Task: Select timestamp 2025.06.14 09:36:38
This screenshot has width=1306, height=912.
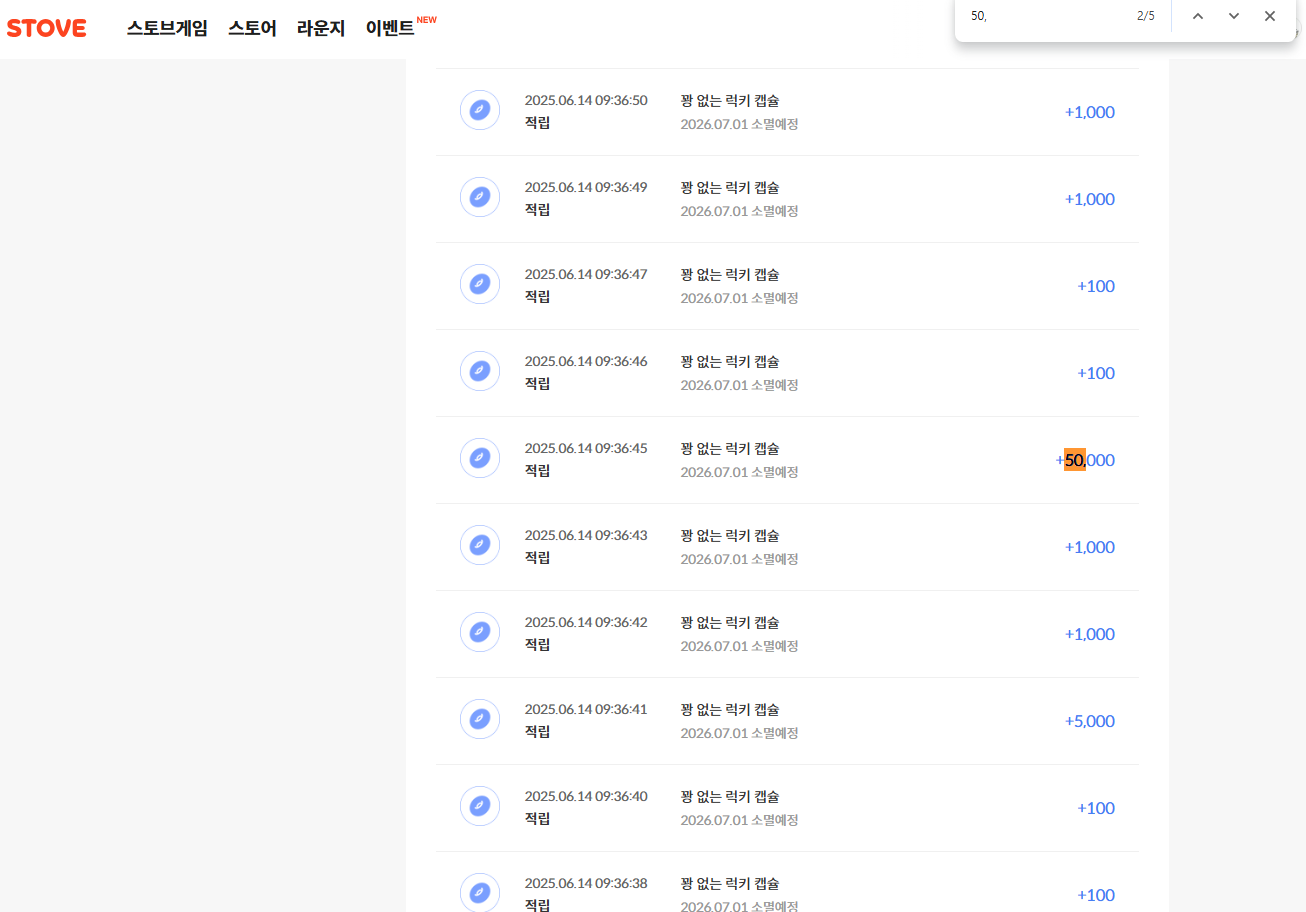Action: (x=586, y=883)
